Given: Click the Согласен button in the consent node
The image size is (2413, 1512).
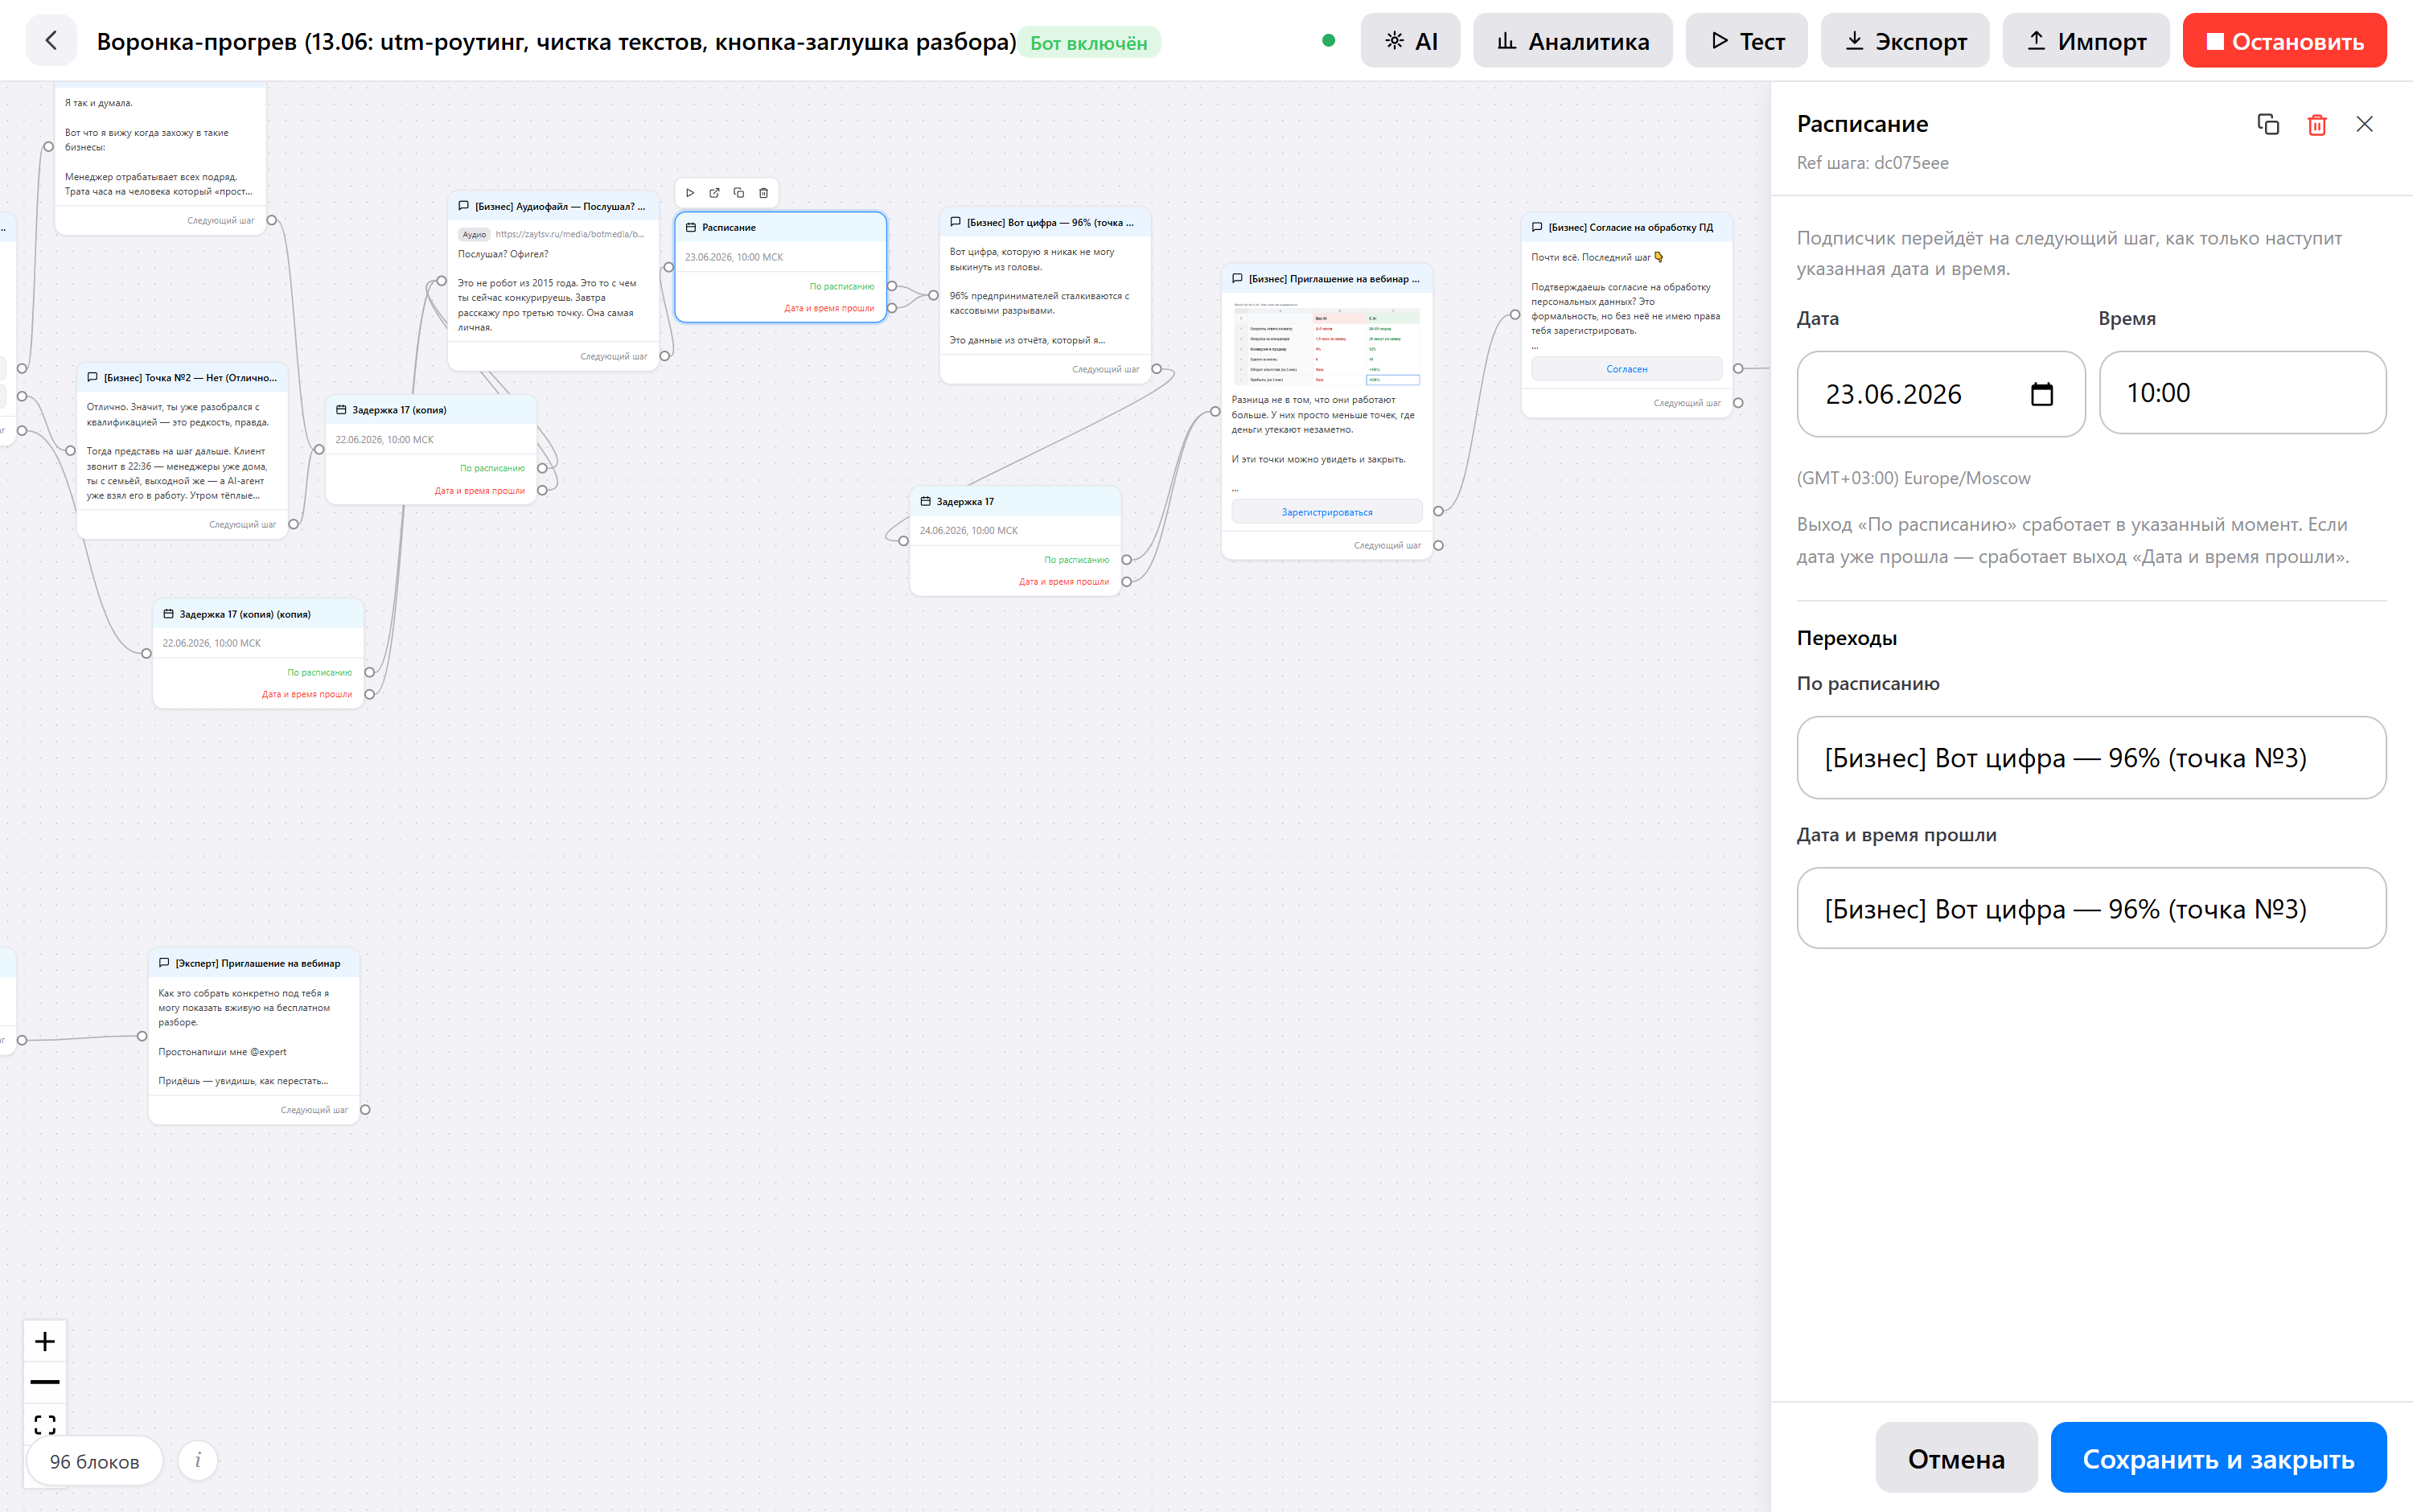Looking at the screenshot, I should [1627, 369].
